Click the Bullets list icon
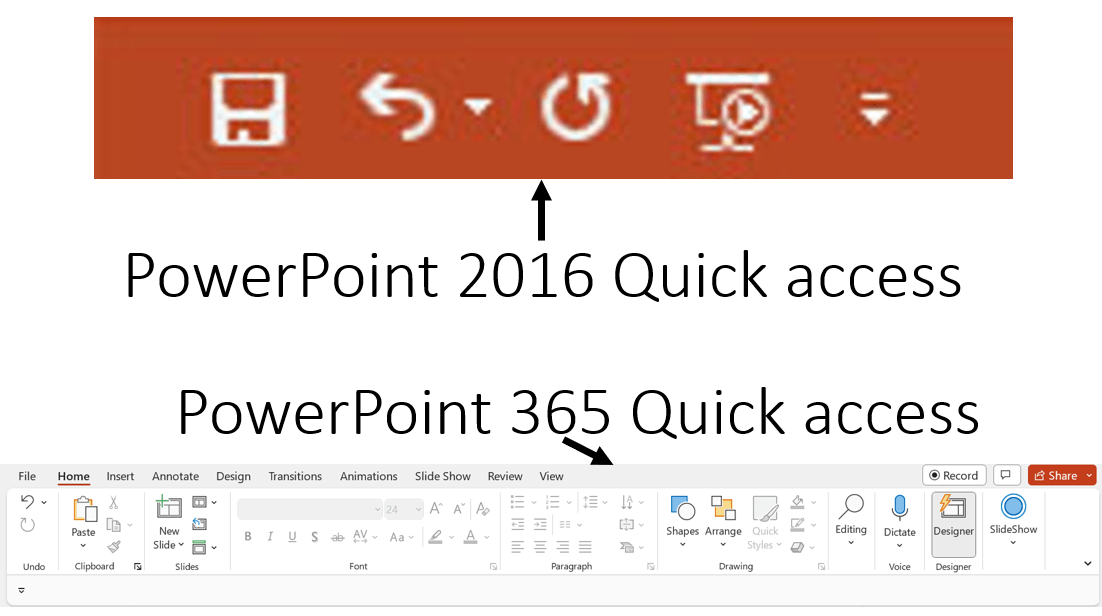 [x=517, y=502]
